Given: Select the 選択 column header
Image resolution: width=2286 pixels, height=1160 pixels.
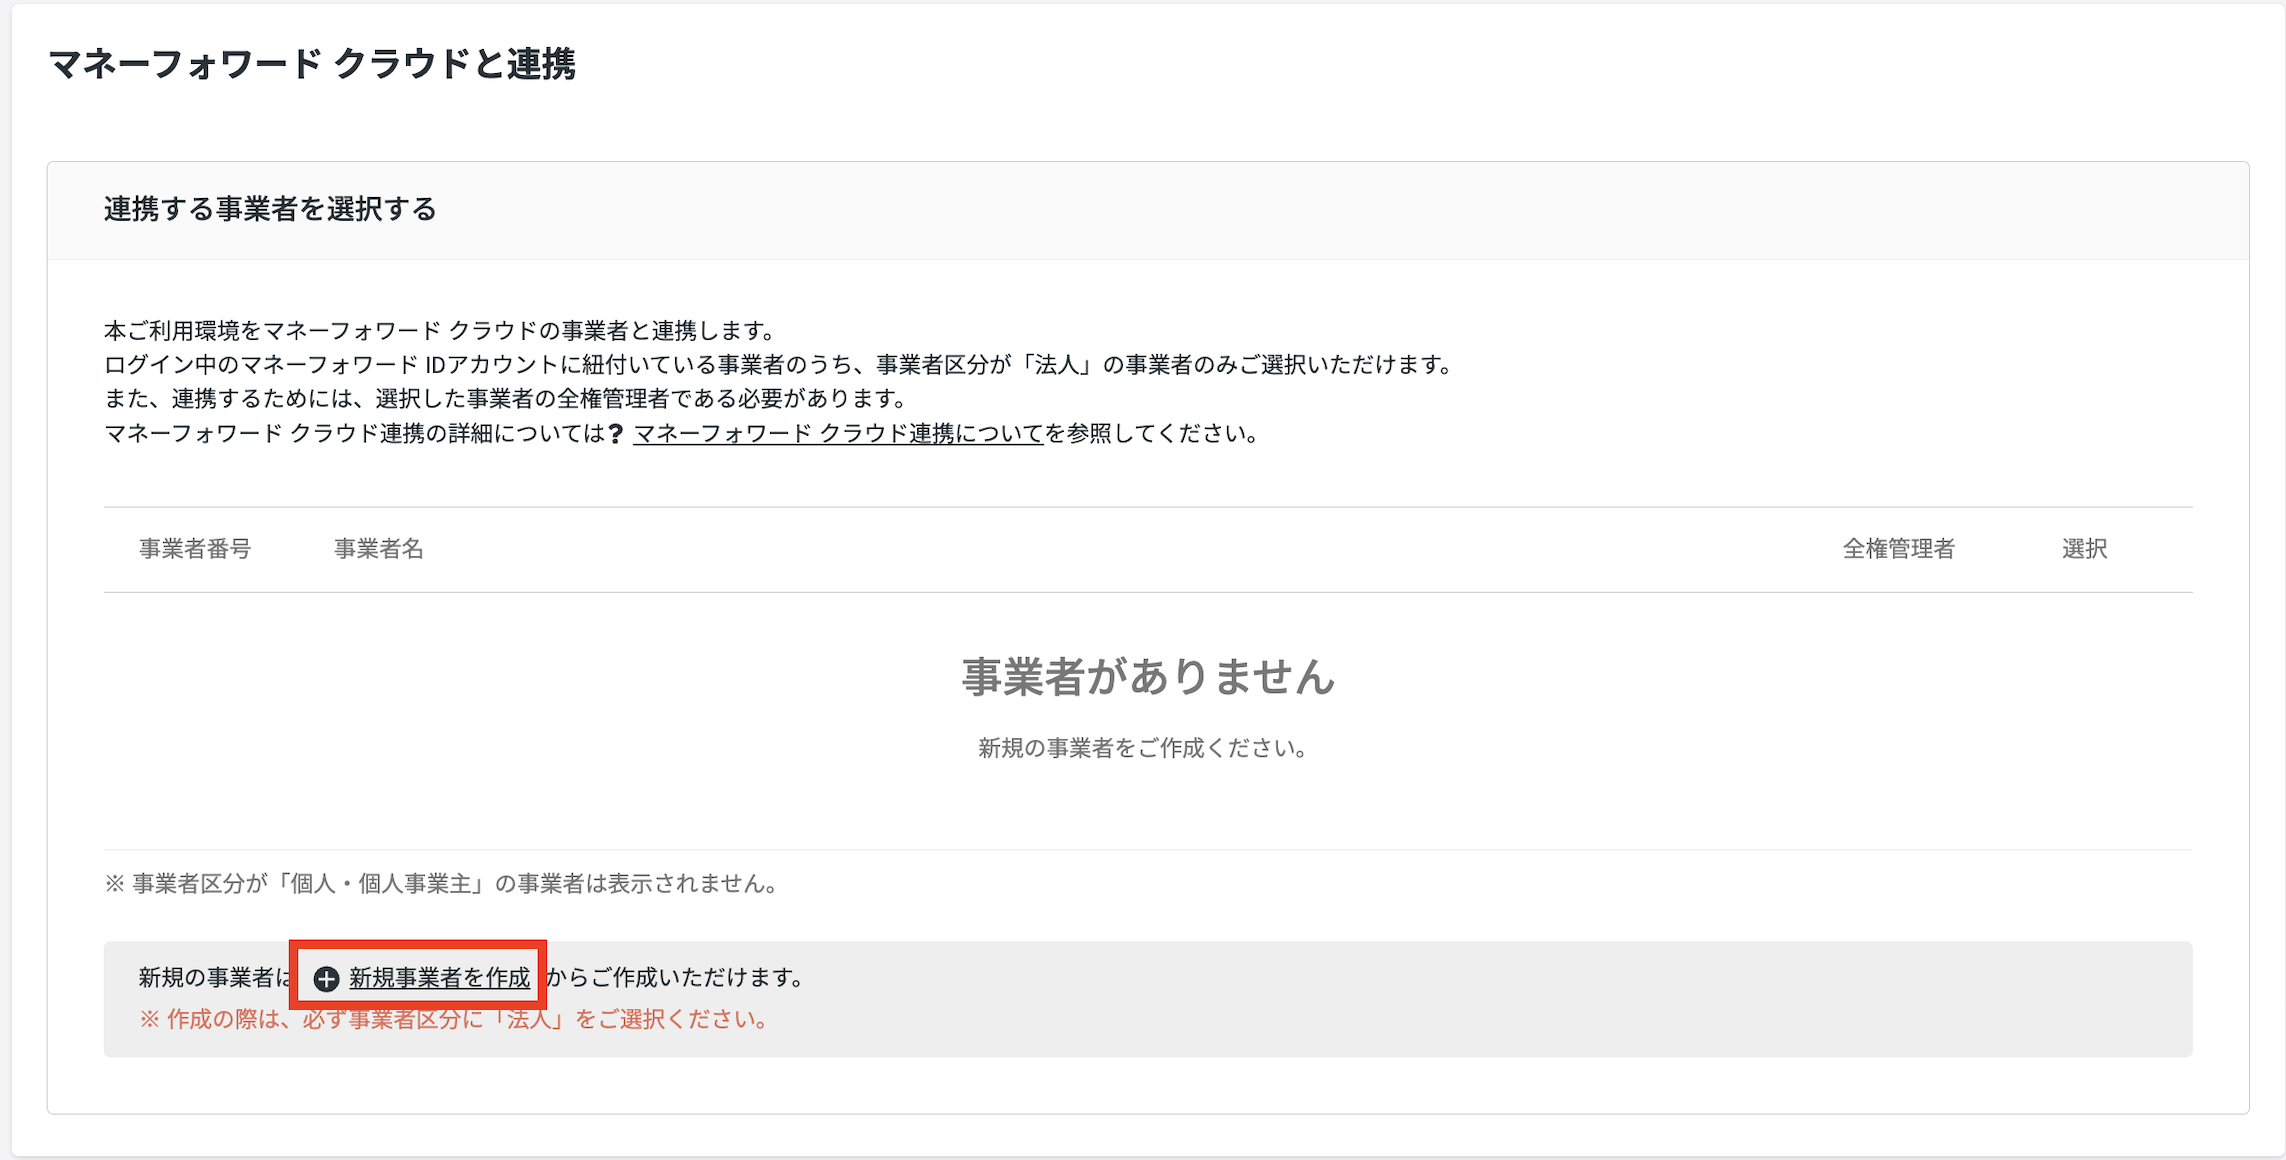Looking at the screenshot, I should (x=2084, y=549).
